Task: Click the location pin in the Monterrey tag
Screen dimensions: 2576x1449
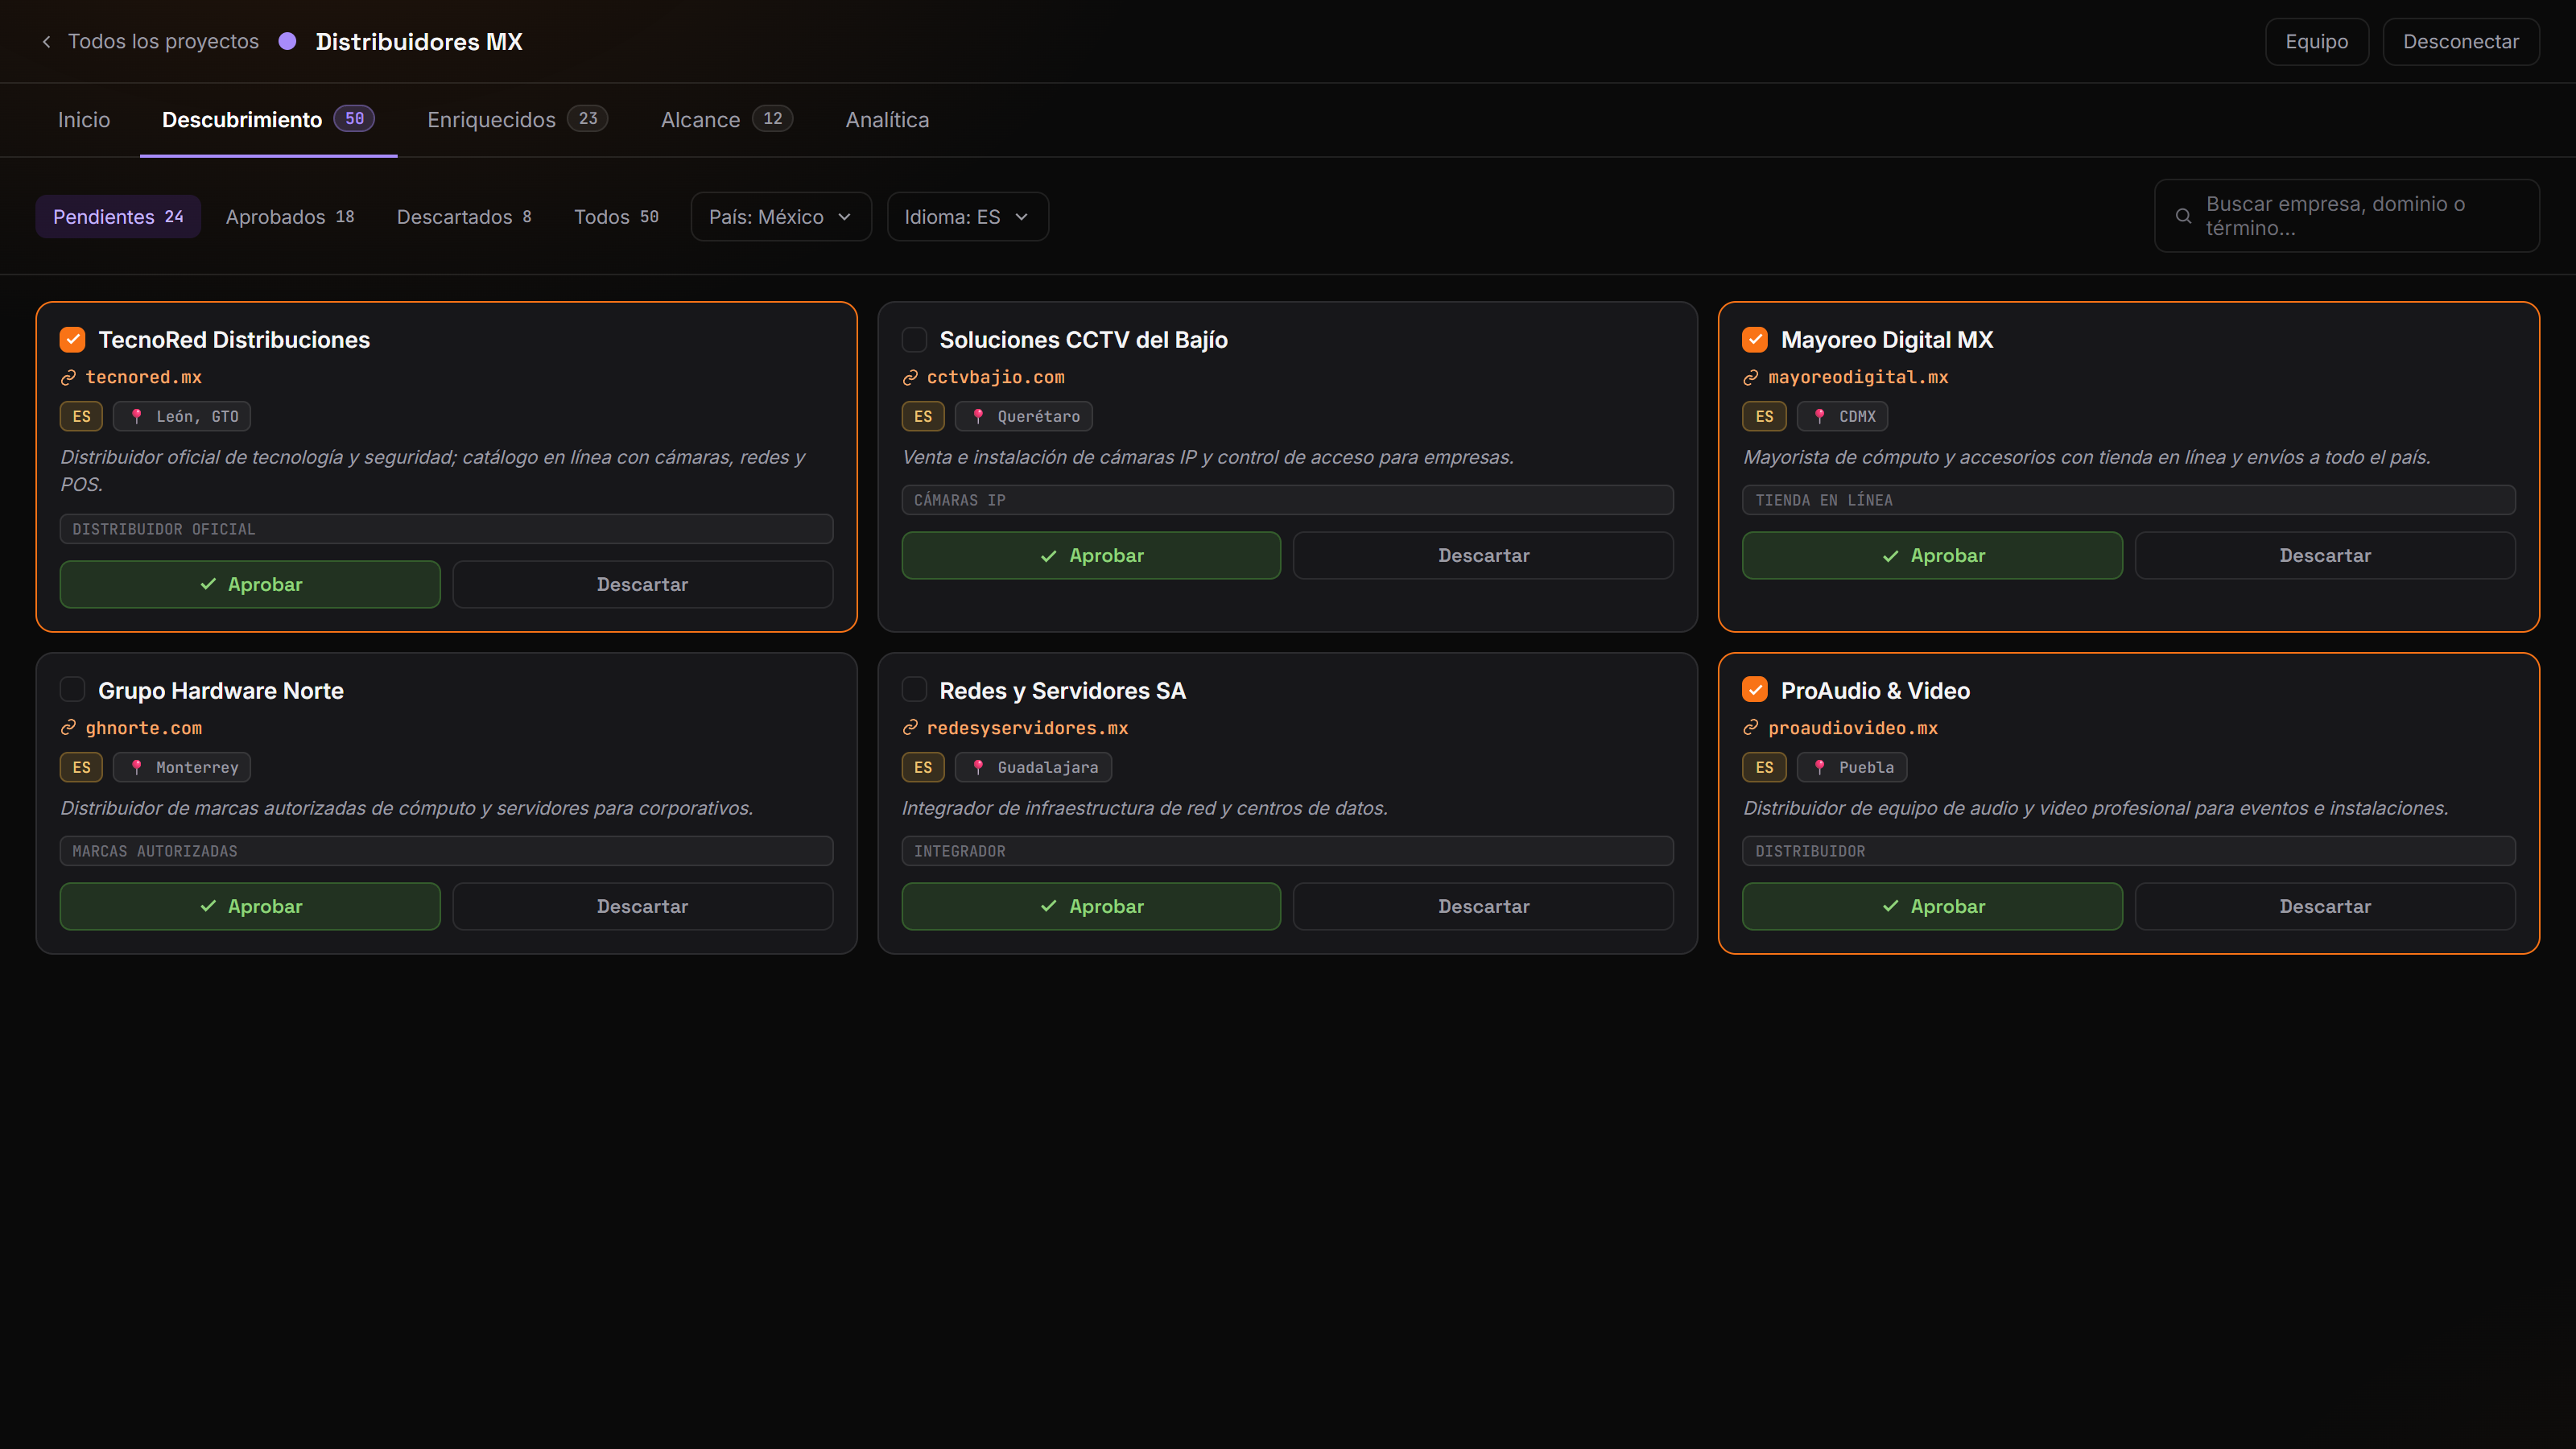Action: click(x=137, y=767)
